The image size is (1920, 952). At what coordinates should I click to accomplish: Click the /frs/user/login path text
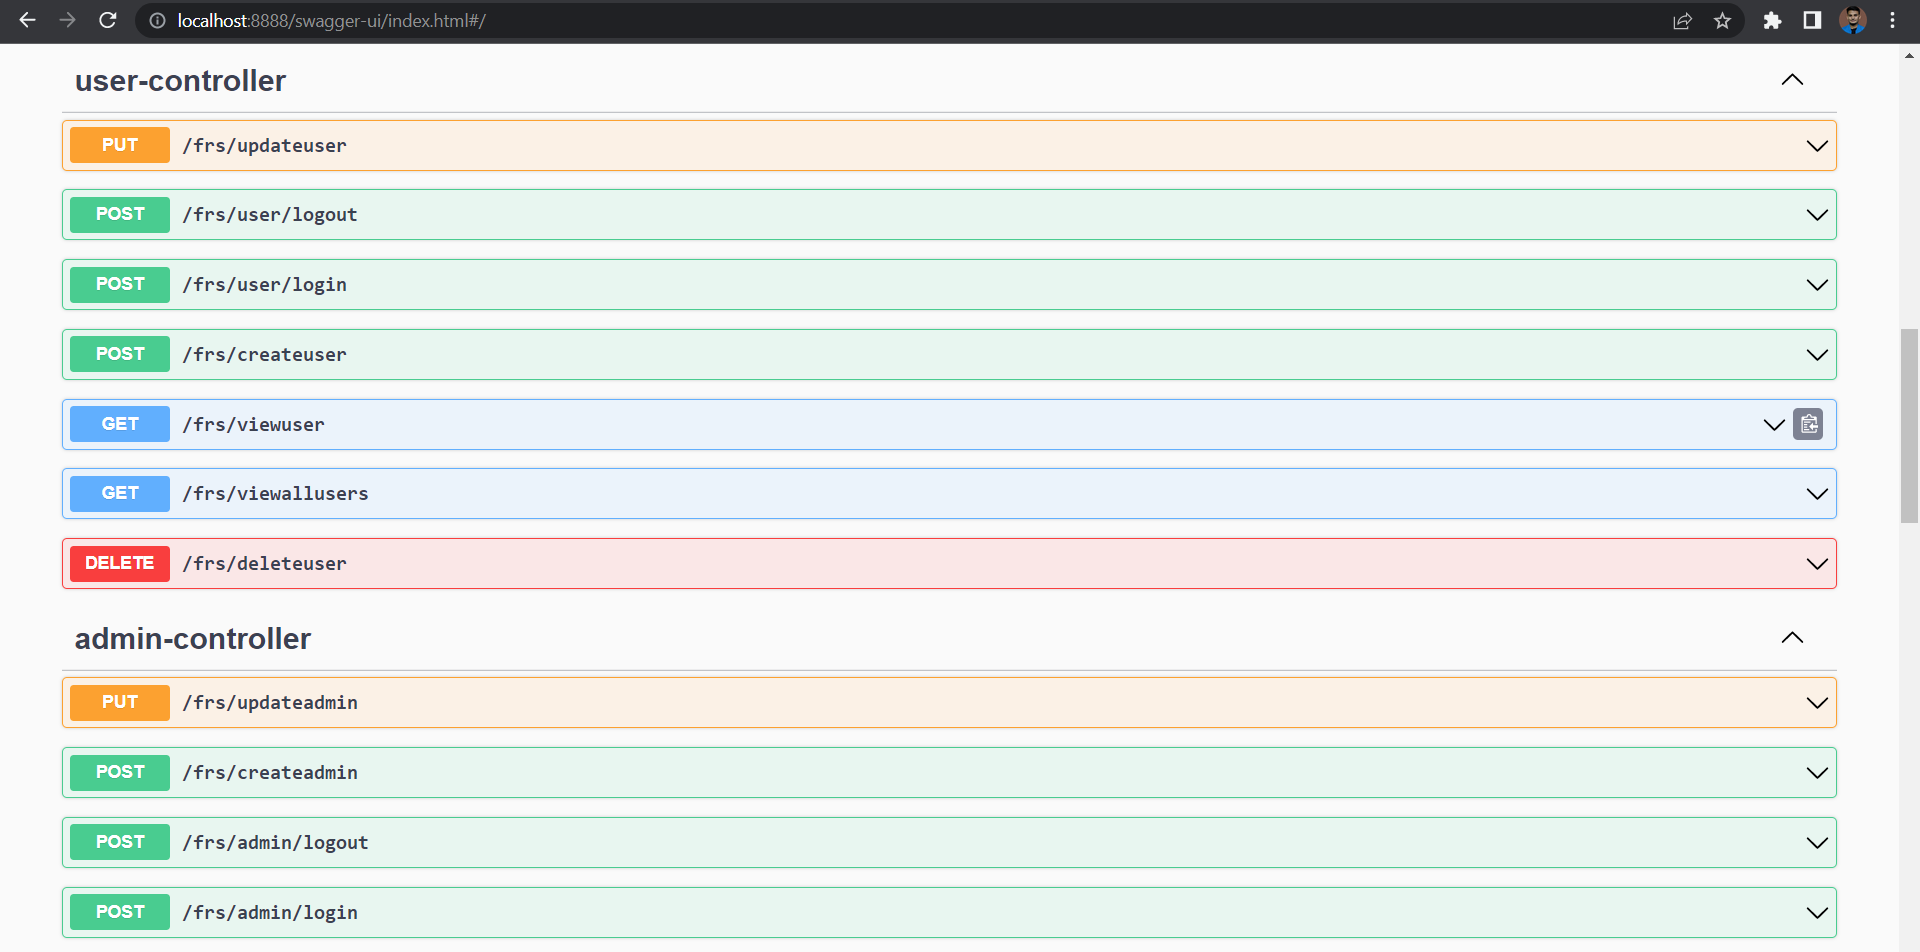(x=265, y=285)
